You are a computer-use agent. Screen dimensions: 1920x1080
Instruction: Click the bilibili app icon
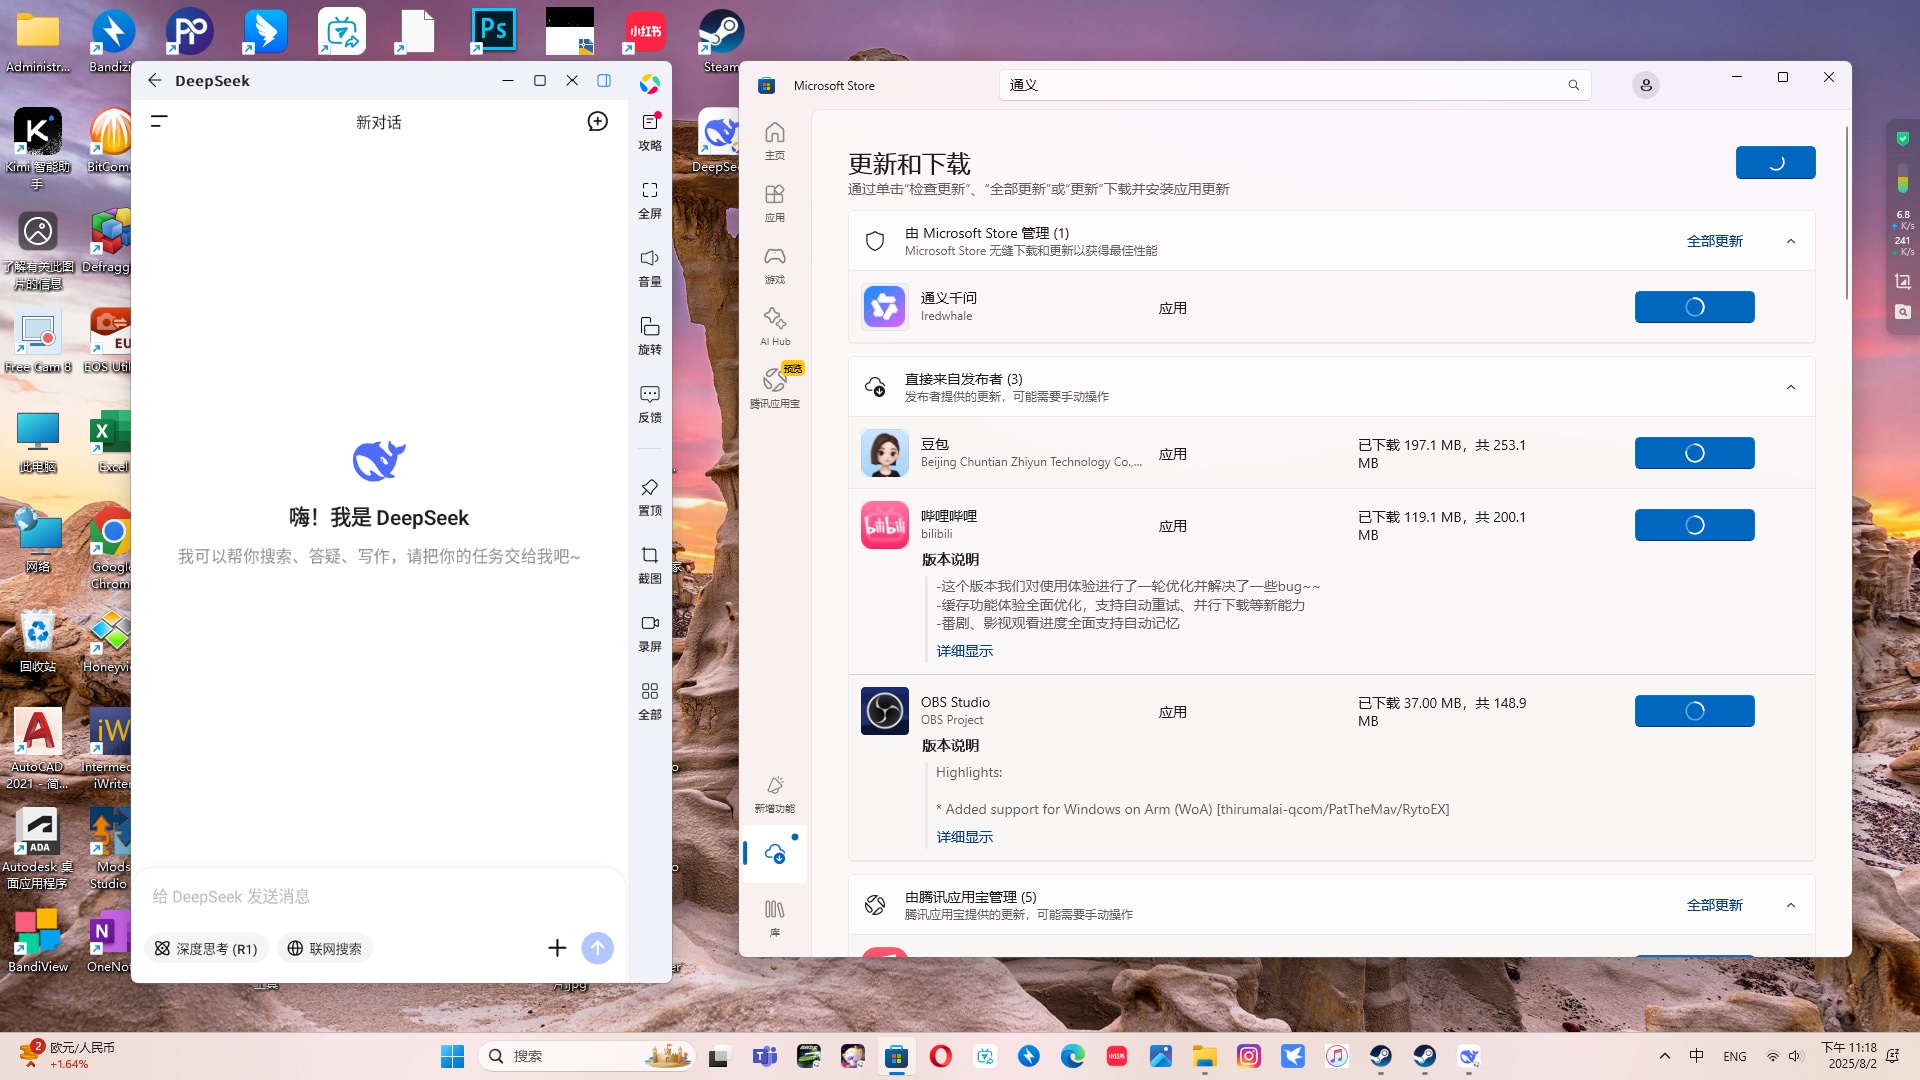click(884, 525)
